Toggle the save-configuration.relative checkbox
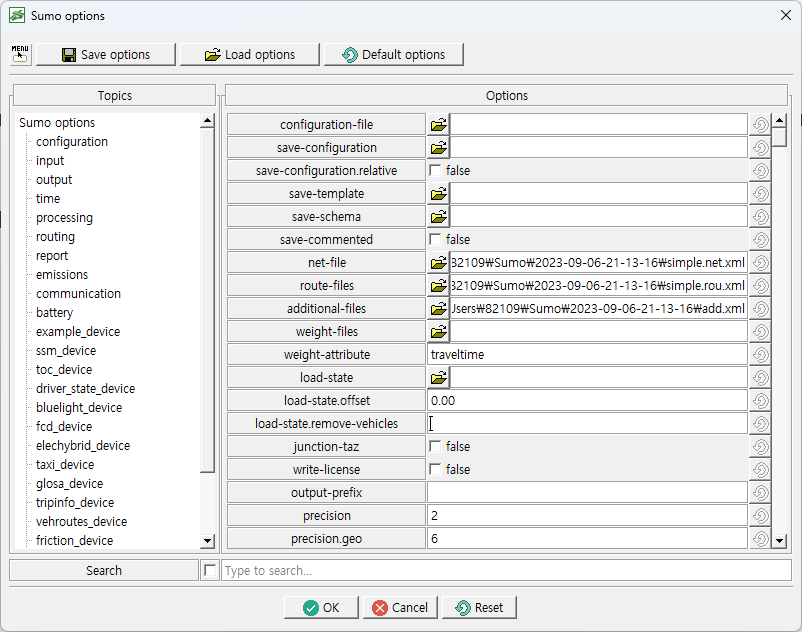This screenshot has width=802, height=632. (435, 170)
